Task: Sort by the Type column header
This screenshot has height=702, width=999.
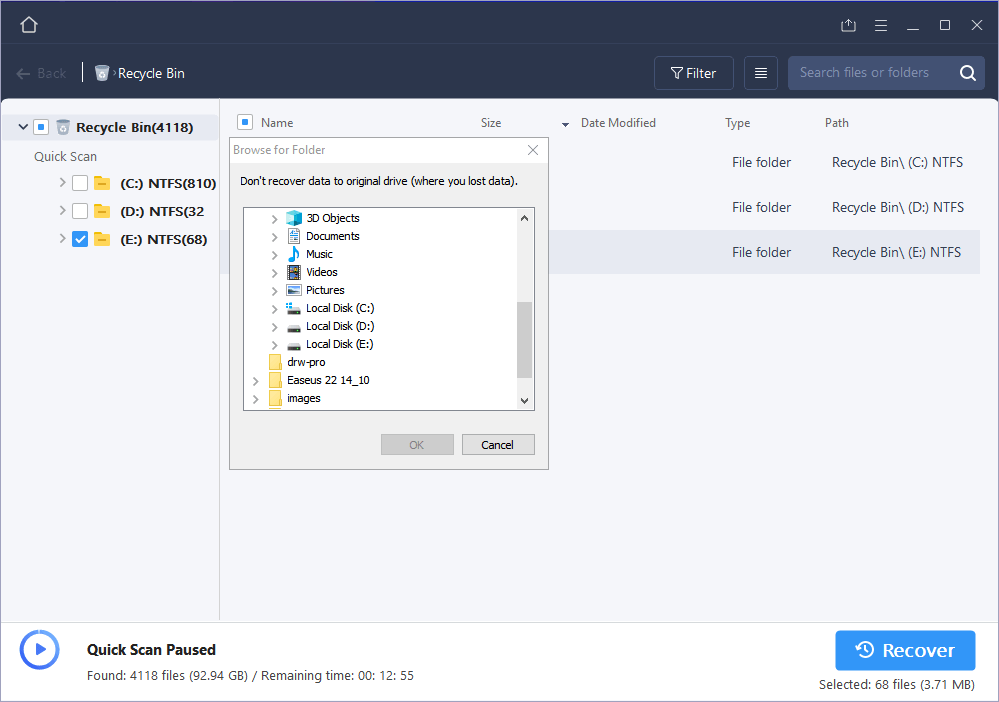Action: click(x=737, y=123)
